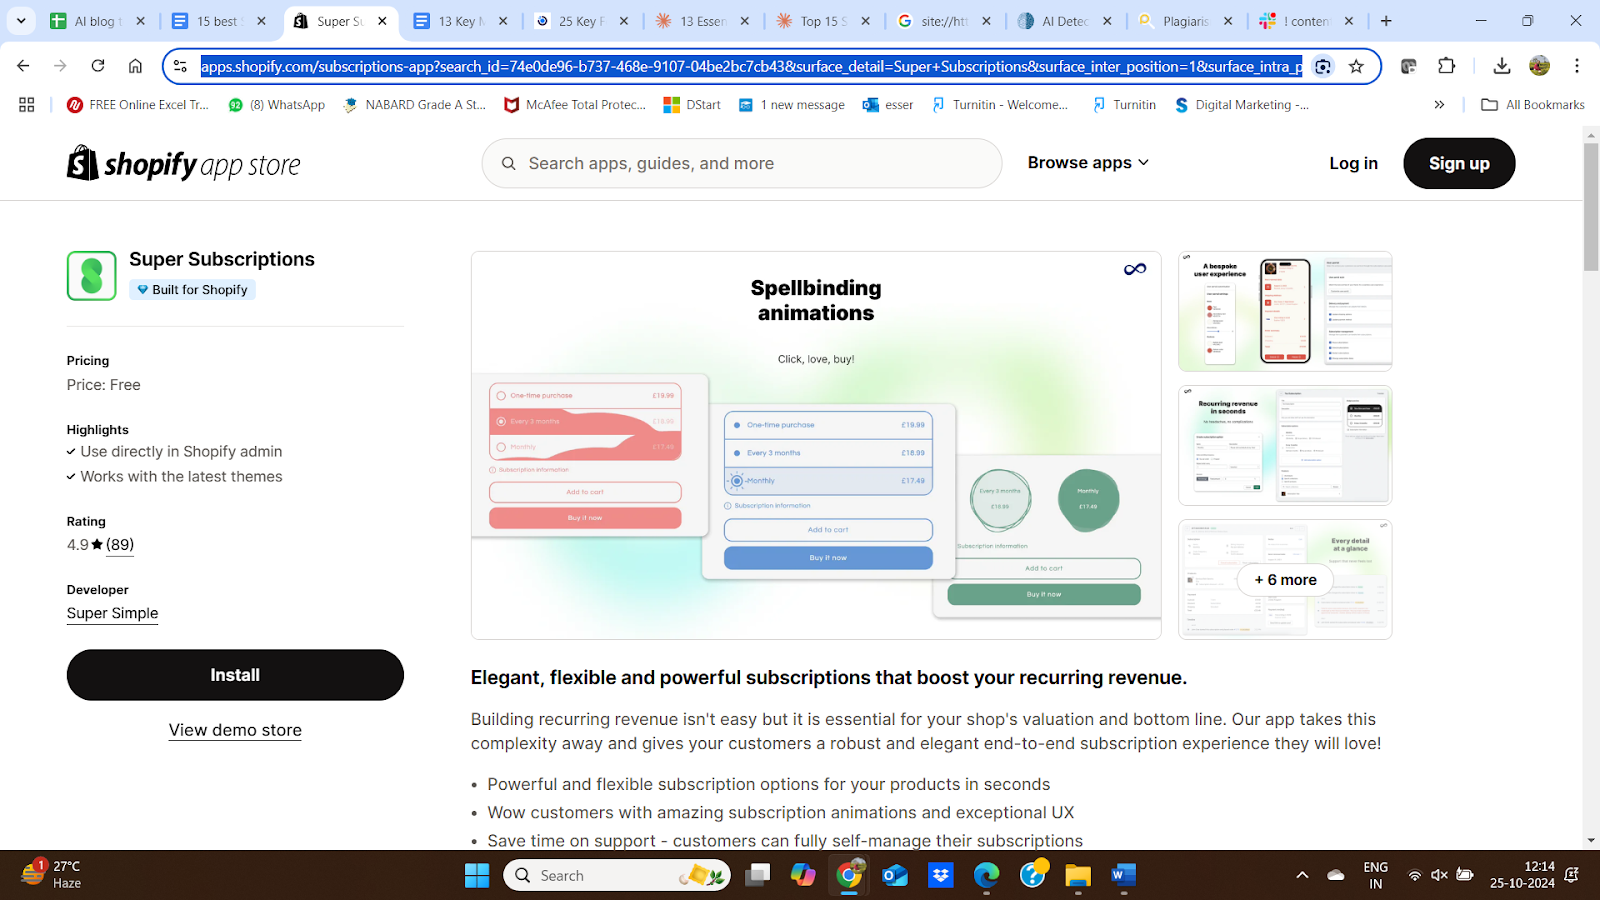Click the Search apps, guides, and more field
Image resolution: width=1600 pixels, height=900 pixels.
click(742, 163)
